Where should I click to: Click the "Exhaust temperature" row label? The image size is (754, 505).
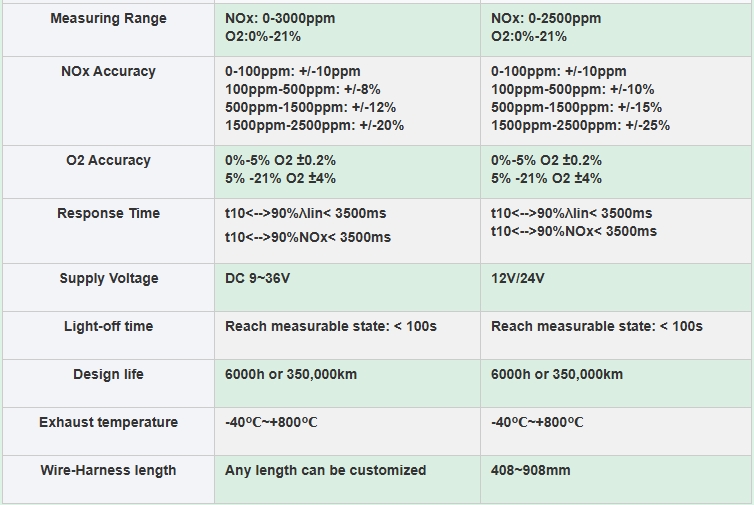pos(108,423)
